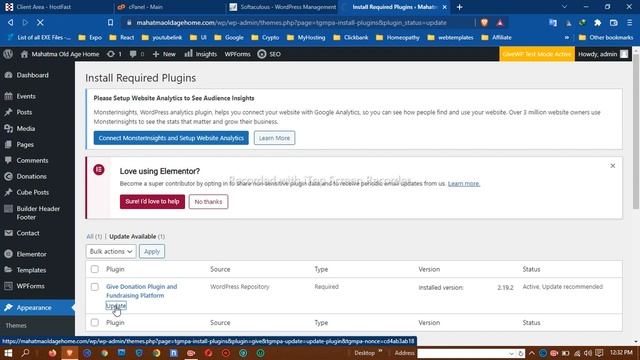
Task: Open Howdy, admin account menu
Action: [603, 54]
